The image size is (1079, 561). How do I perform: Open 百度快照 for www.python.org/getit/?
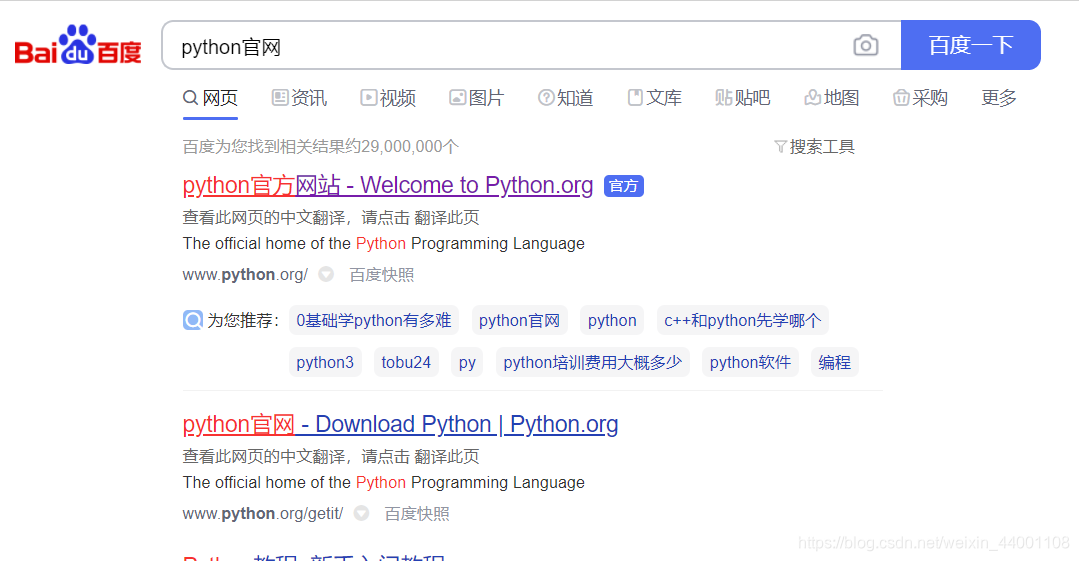[417, 514]
